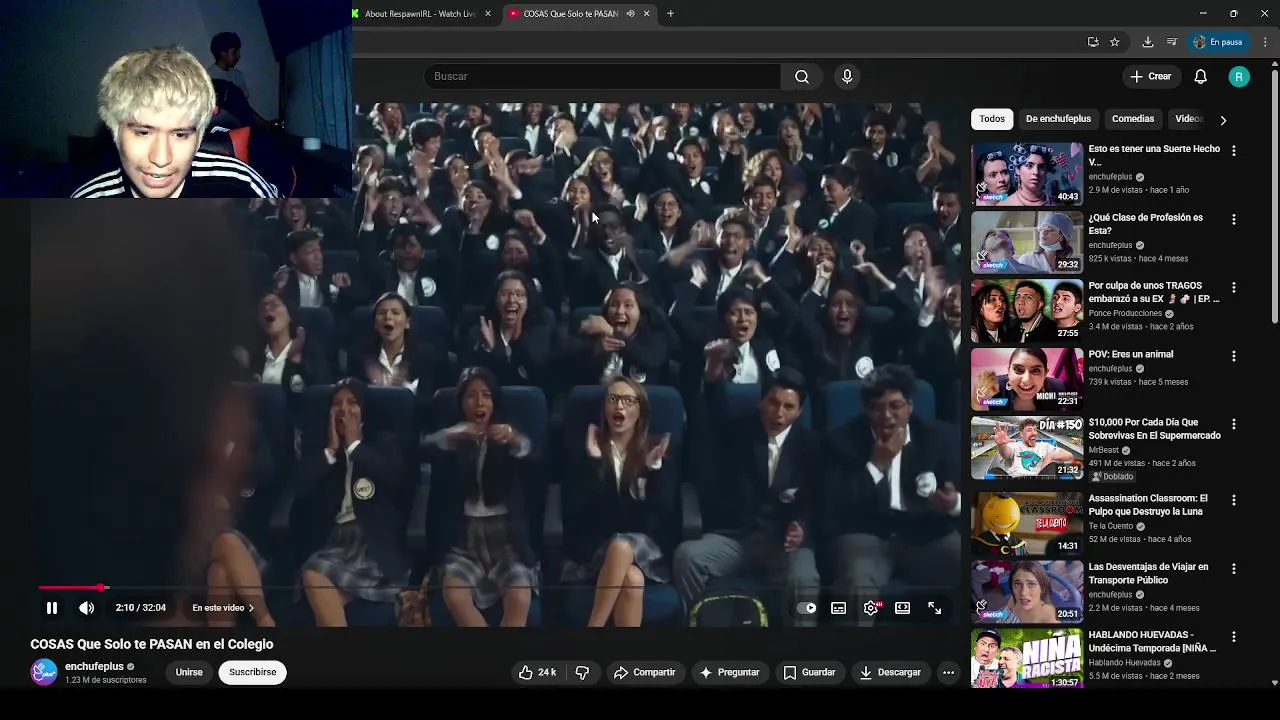Toggle subtitles in the video player

pyautogui.click(x=839, y=608)
